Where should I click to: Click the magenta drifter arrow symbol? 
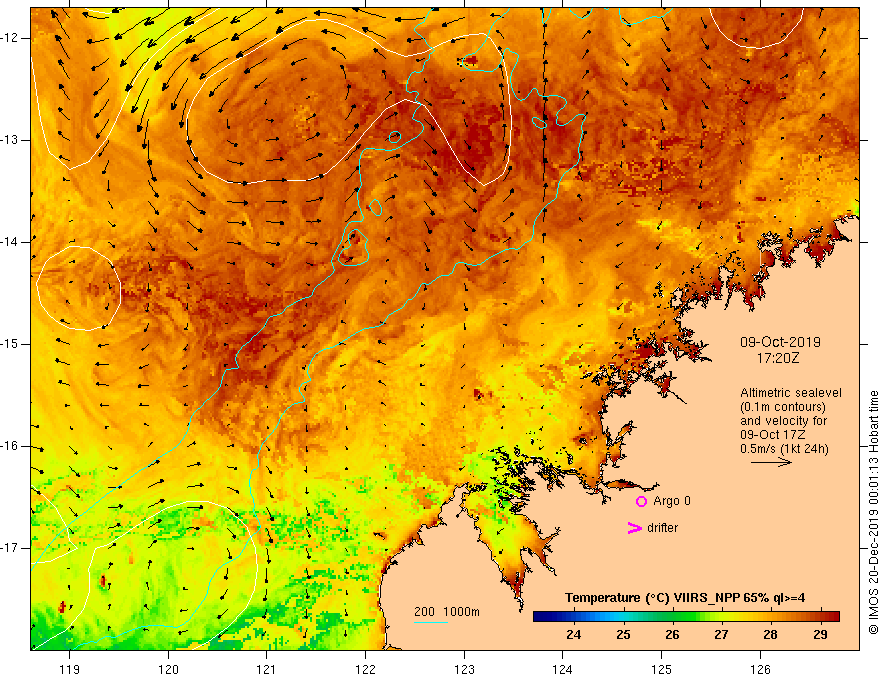(634, 528)
